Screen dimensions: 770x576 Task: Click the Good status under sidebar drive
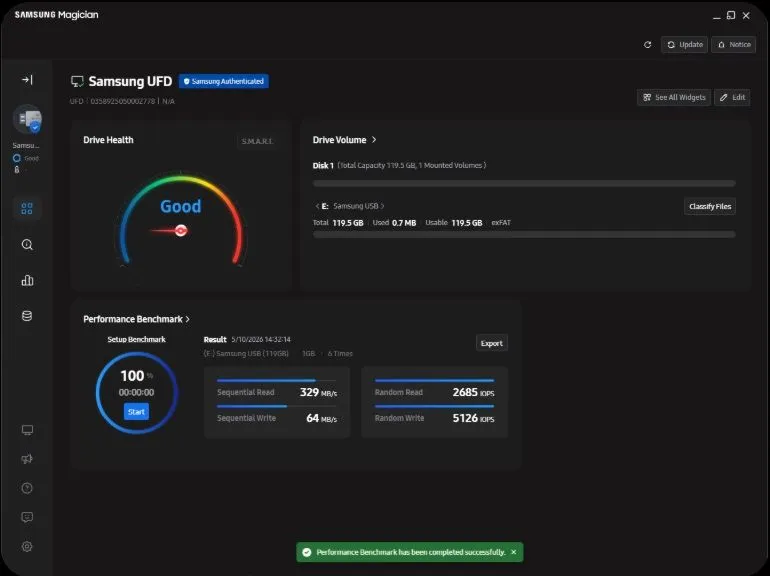(x=26, y=158)
